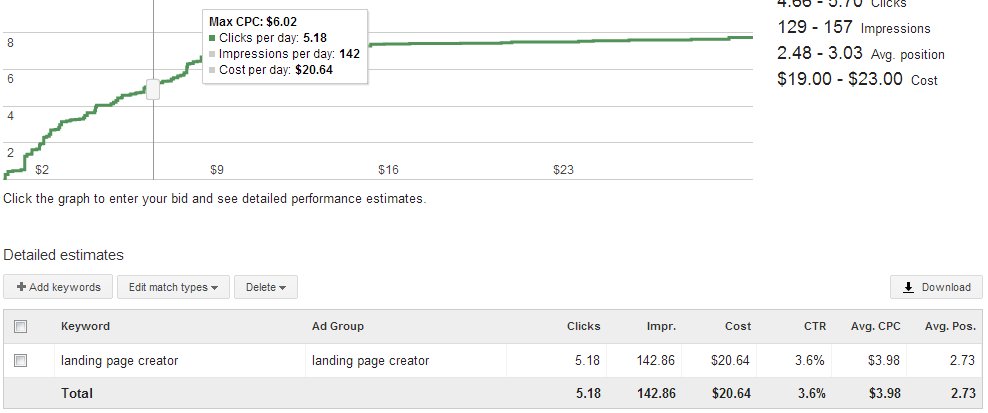Screen dimensions: 988x413
Task: Click the bid slider handle on graph
Action: 153,90
